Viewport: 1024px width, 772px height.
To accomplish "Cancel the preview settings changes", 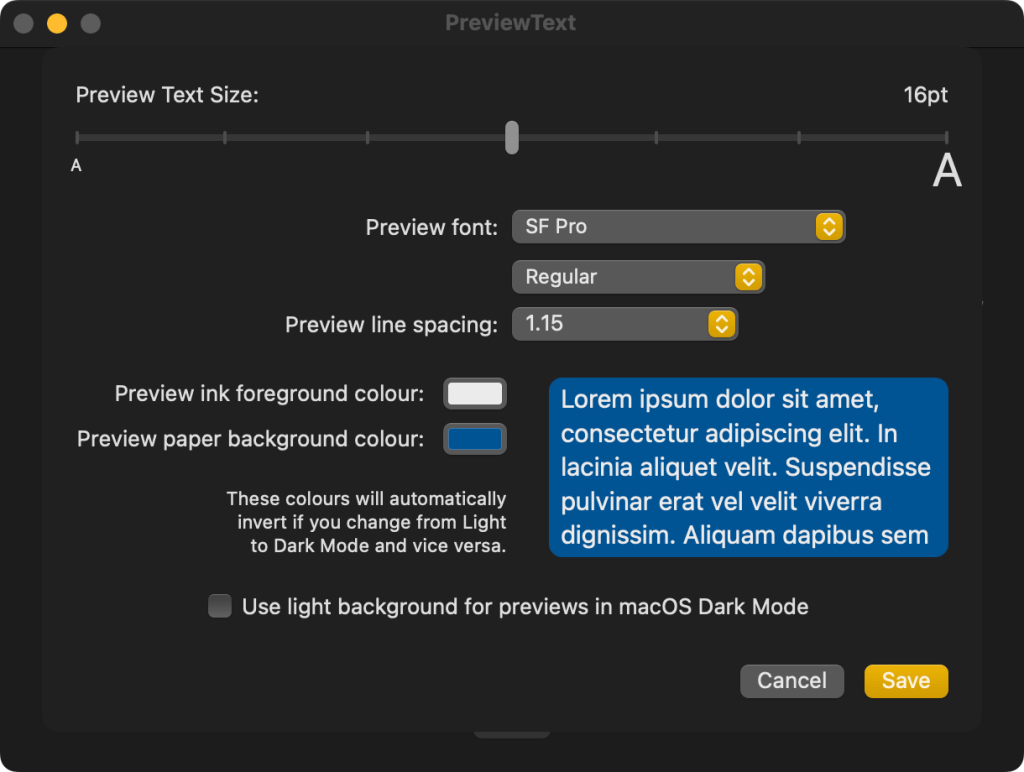I will pos(792,680).
